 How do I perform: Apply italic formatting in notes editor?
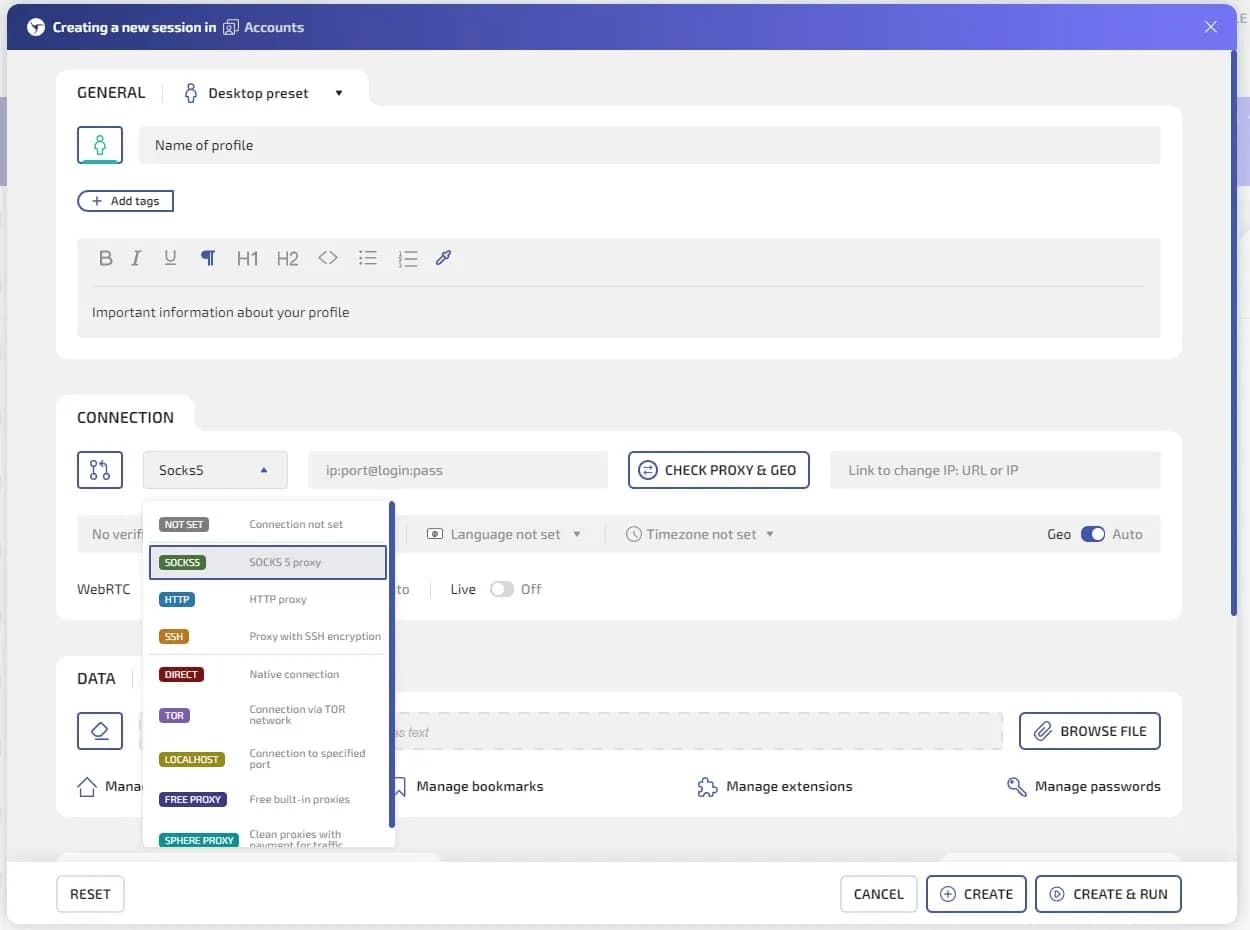pos(136,258)
